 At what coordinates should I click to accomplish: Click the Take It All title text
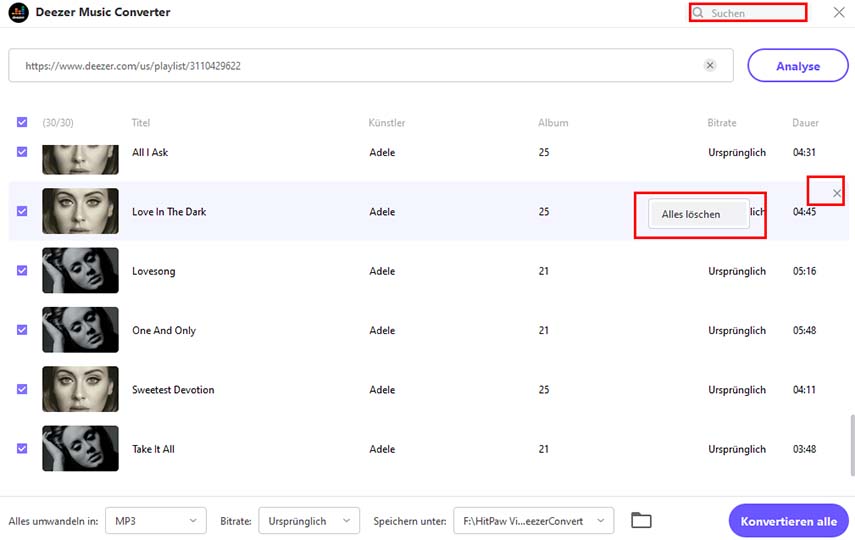[153, 449]
